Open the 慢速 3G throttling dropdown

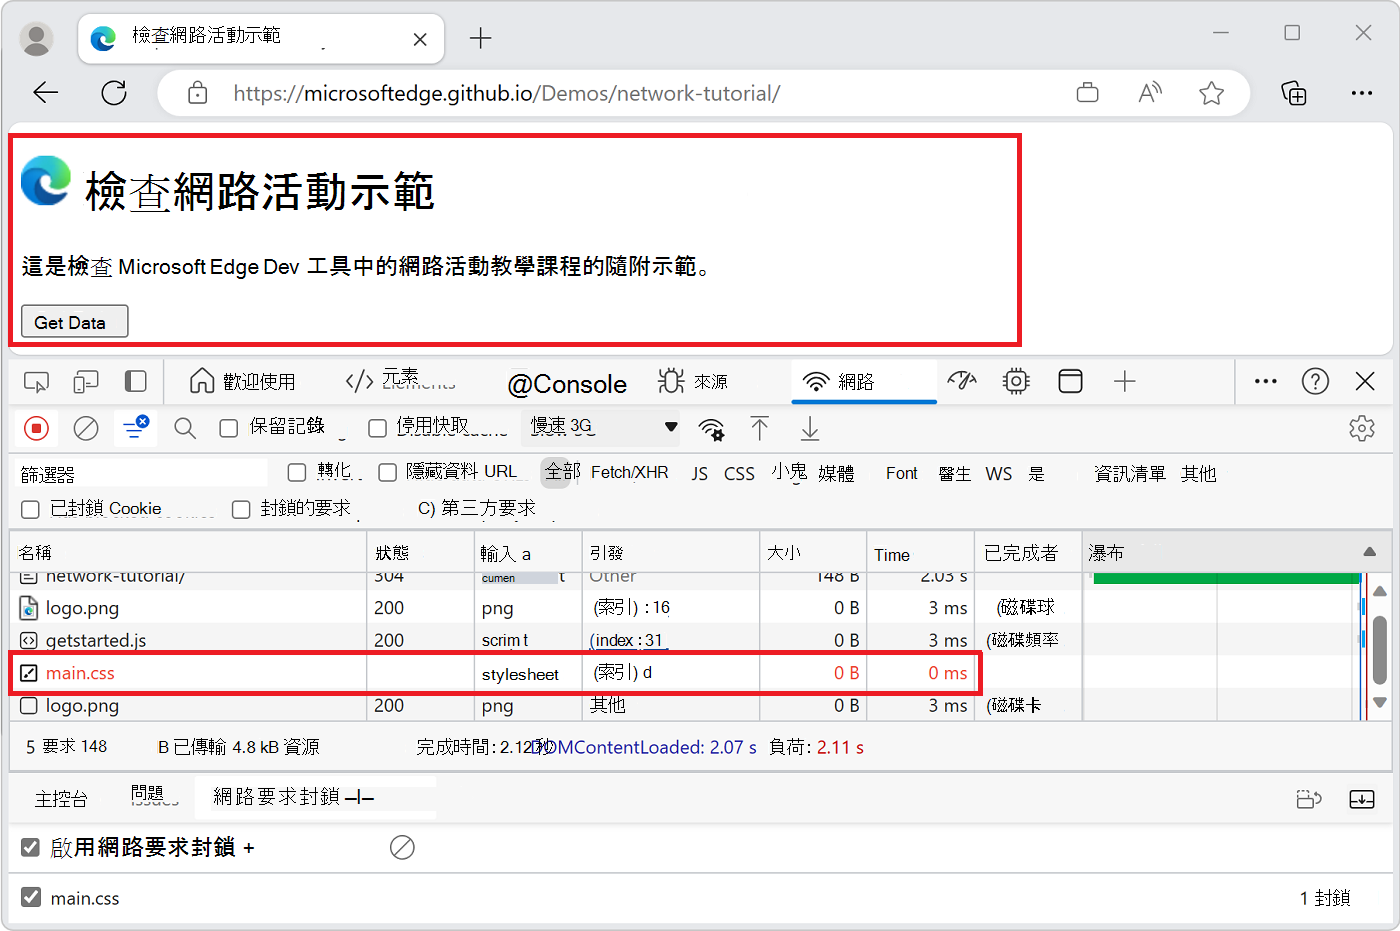598,427
